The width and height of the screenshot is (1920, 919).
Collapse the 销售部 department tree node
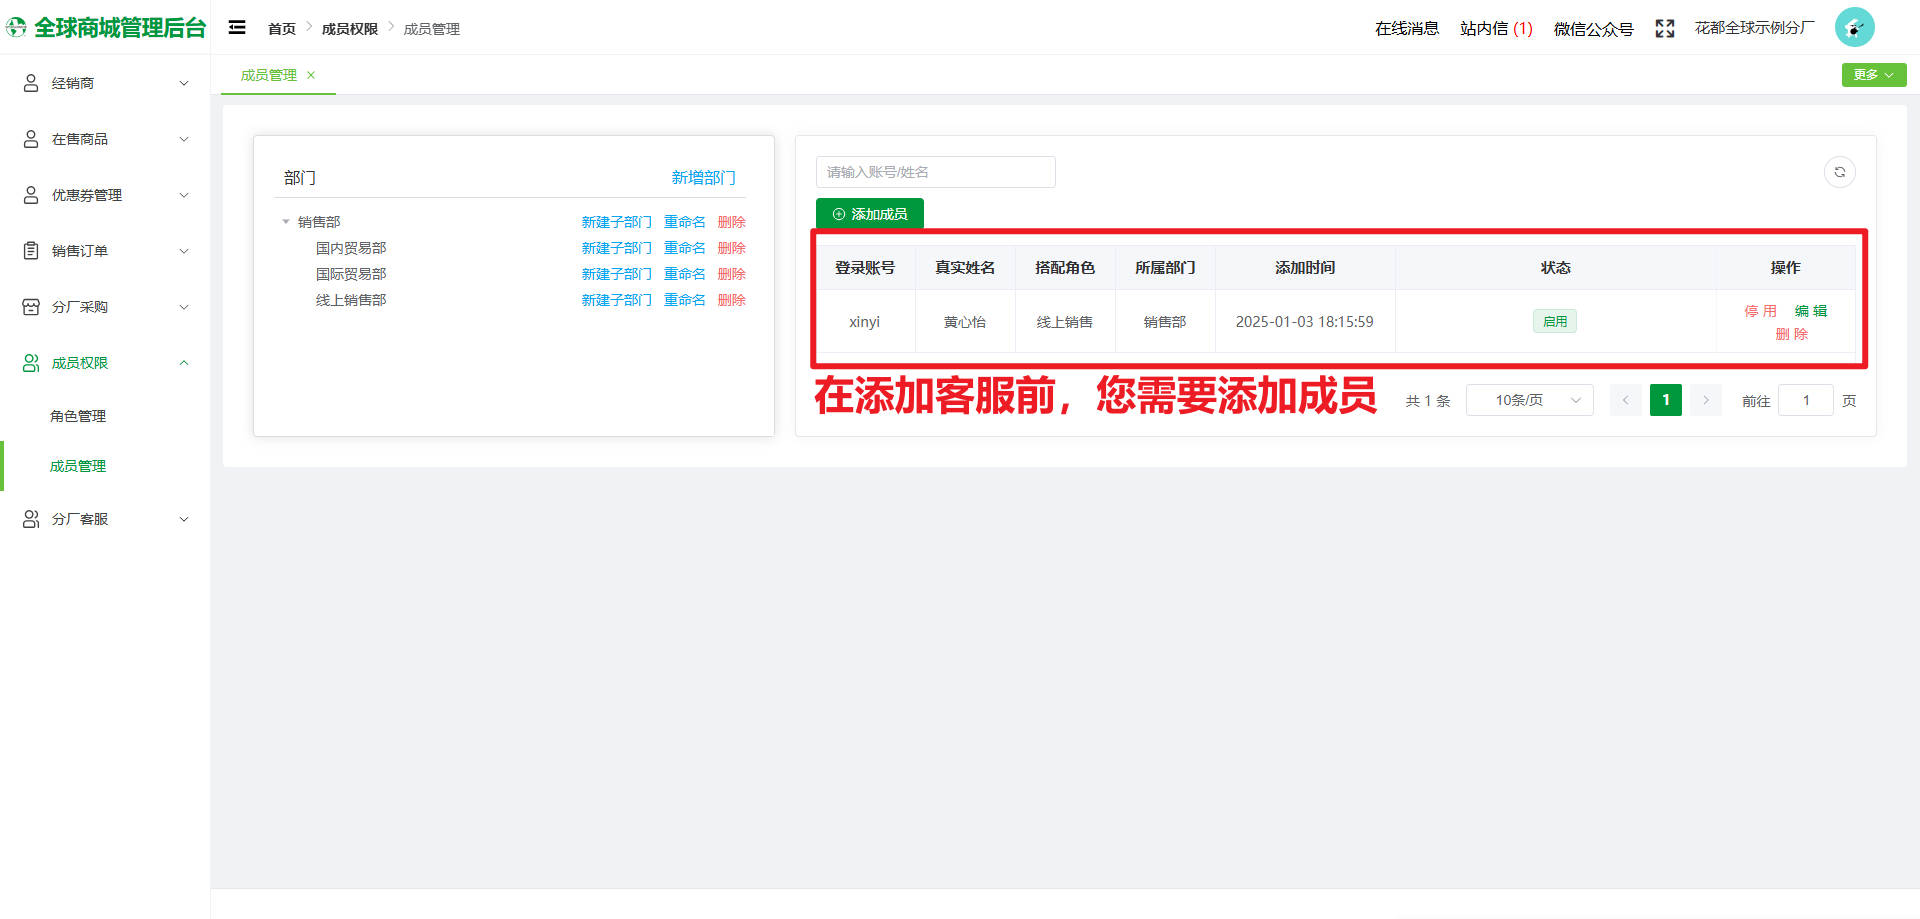[x=286, y=222]
